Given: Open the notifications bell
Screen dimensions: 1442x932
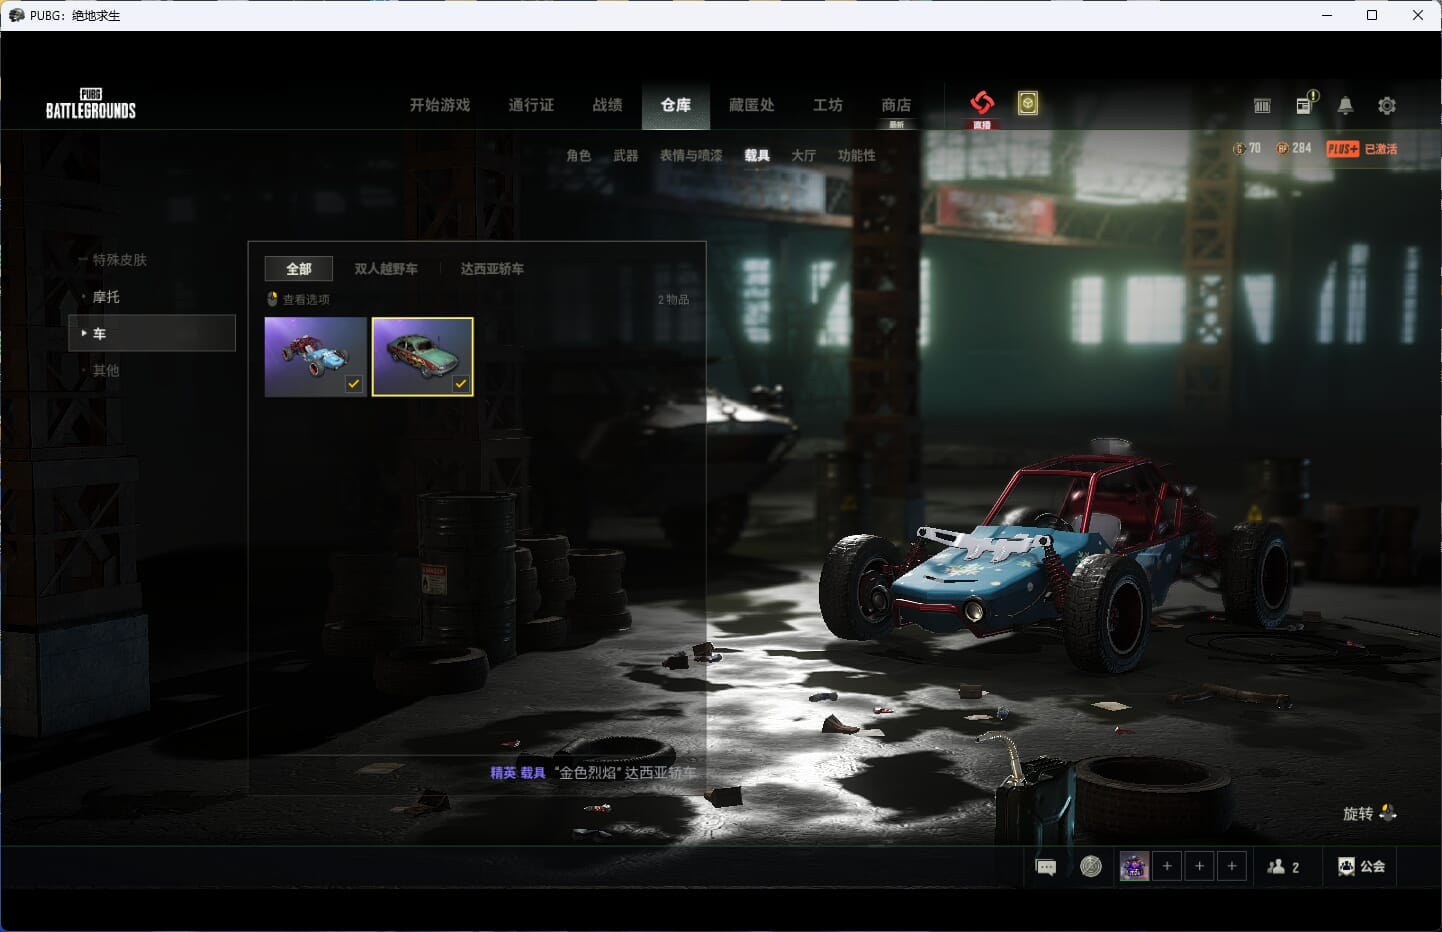Looking at the screenshot, I should pos(1345,105).
